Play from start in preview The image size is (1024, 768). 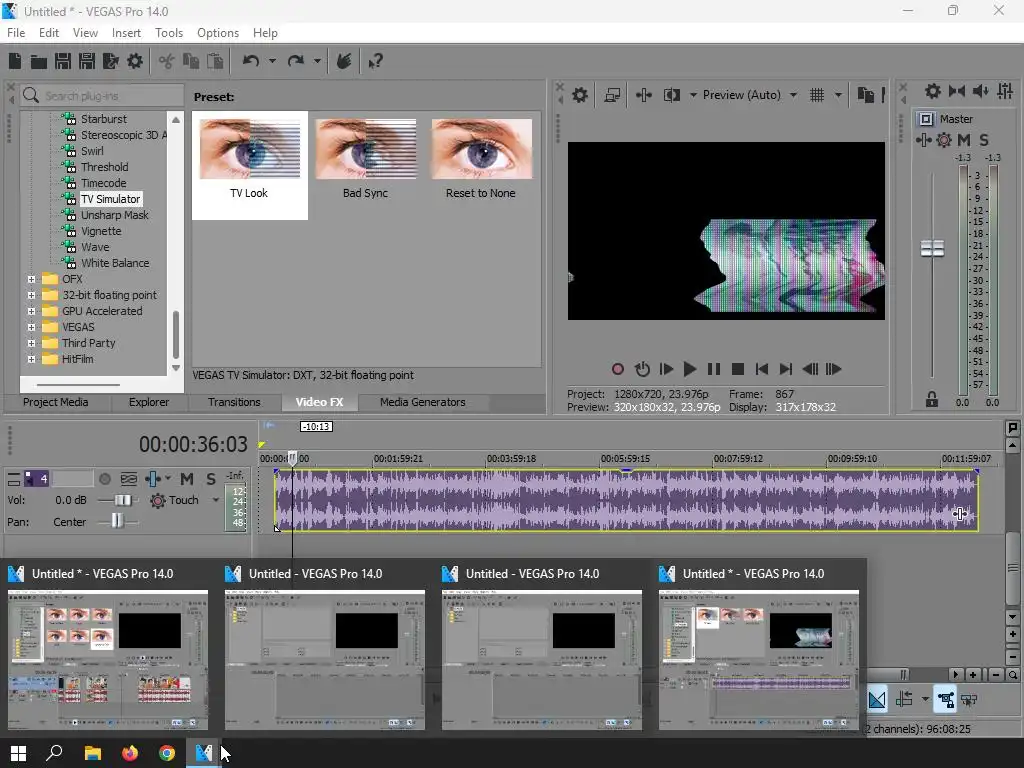click(666, 369)
